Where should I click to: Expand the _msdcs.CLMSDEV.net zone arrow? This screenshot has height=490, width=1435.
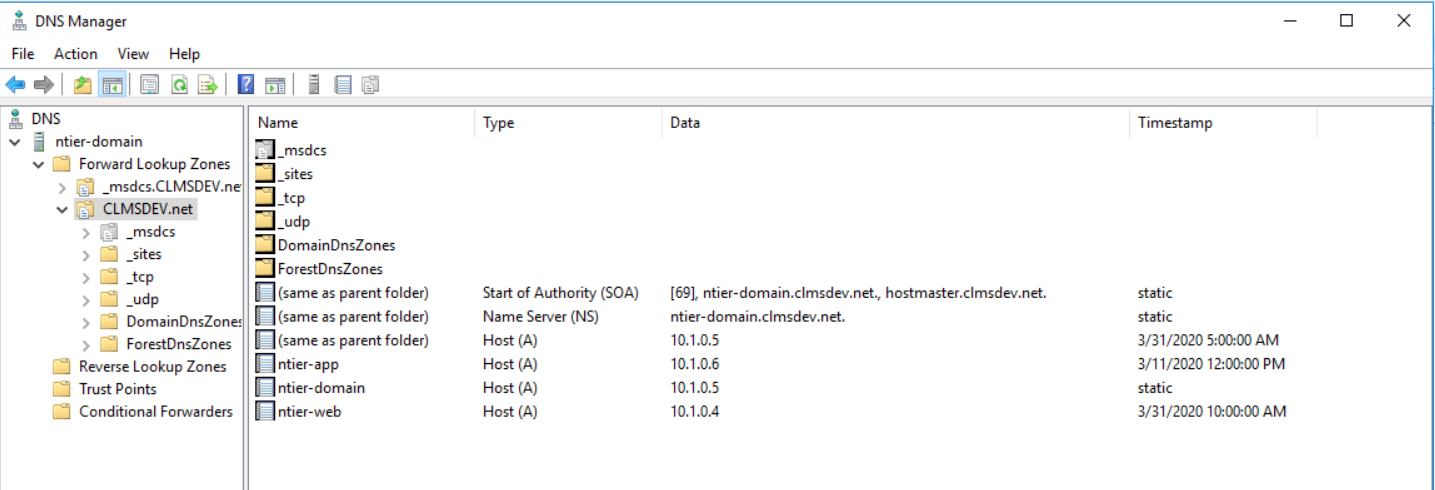[x=62, y=187]
